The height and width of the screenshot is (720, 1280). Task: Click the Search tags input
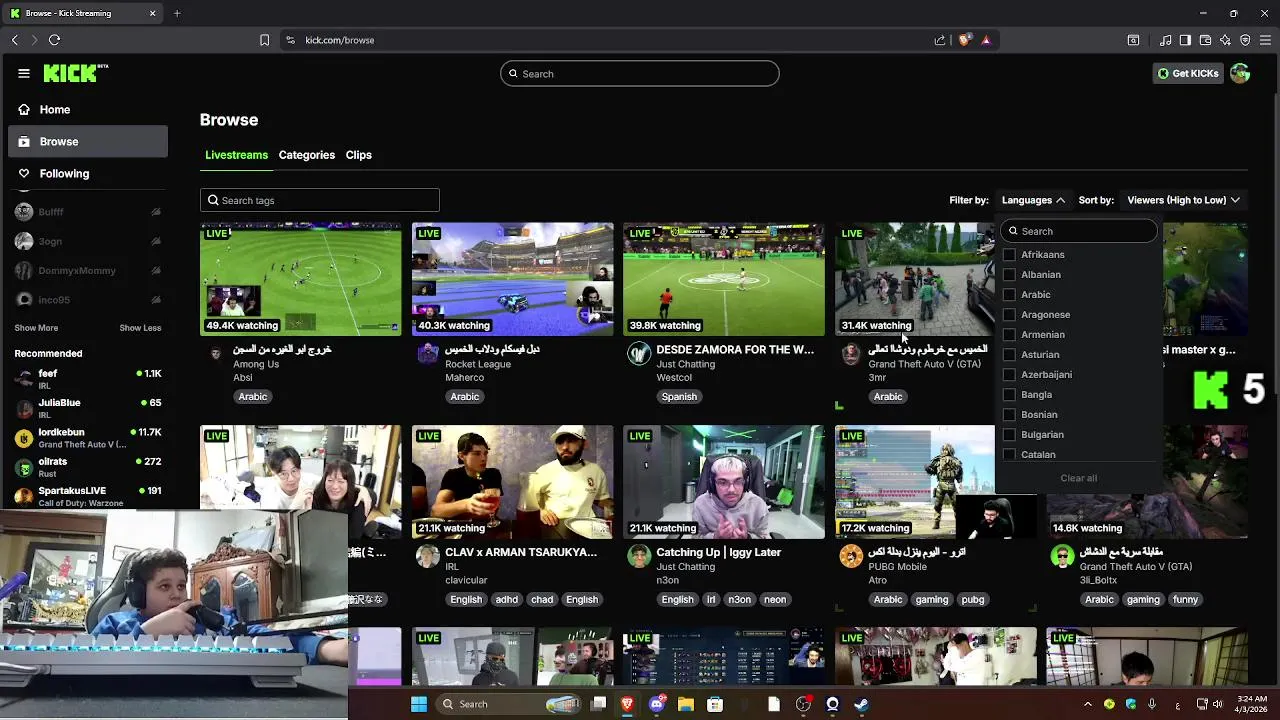pos(320,200)
